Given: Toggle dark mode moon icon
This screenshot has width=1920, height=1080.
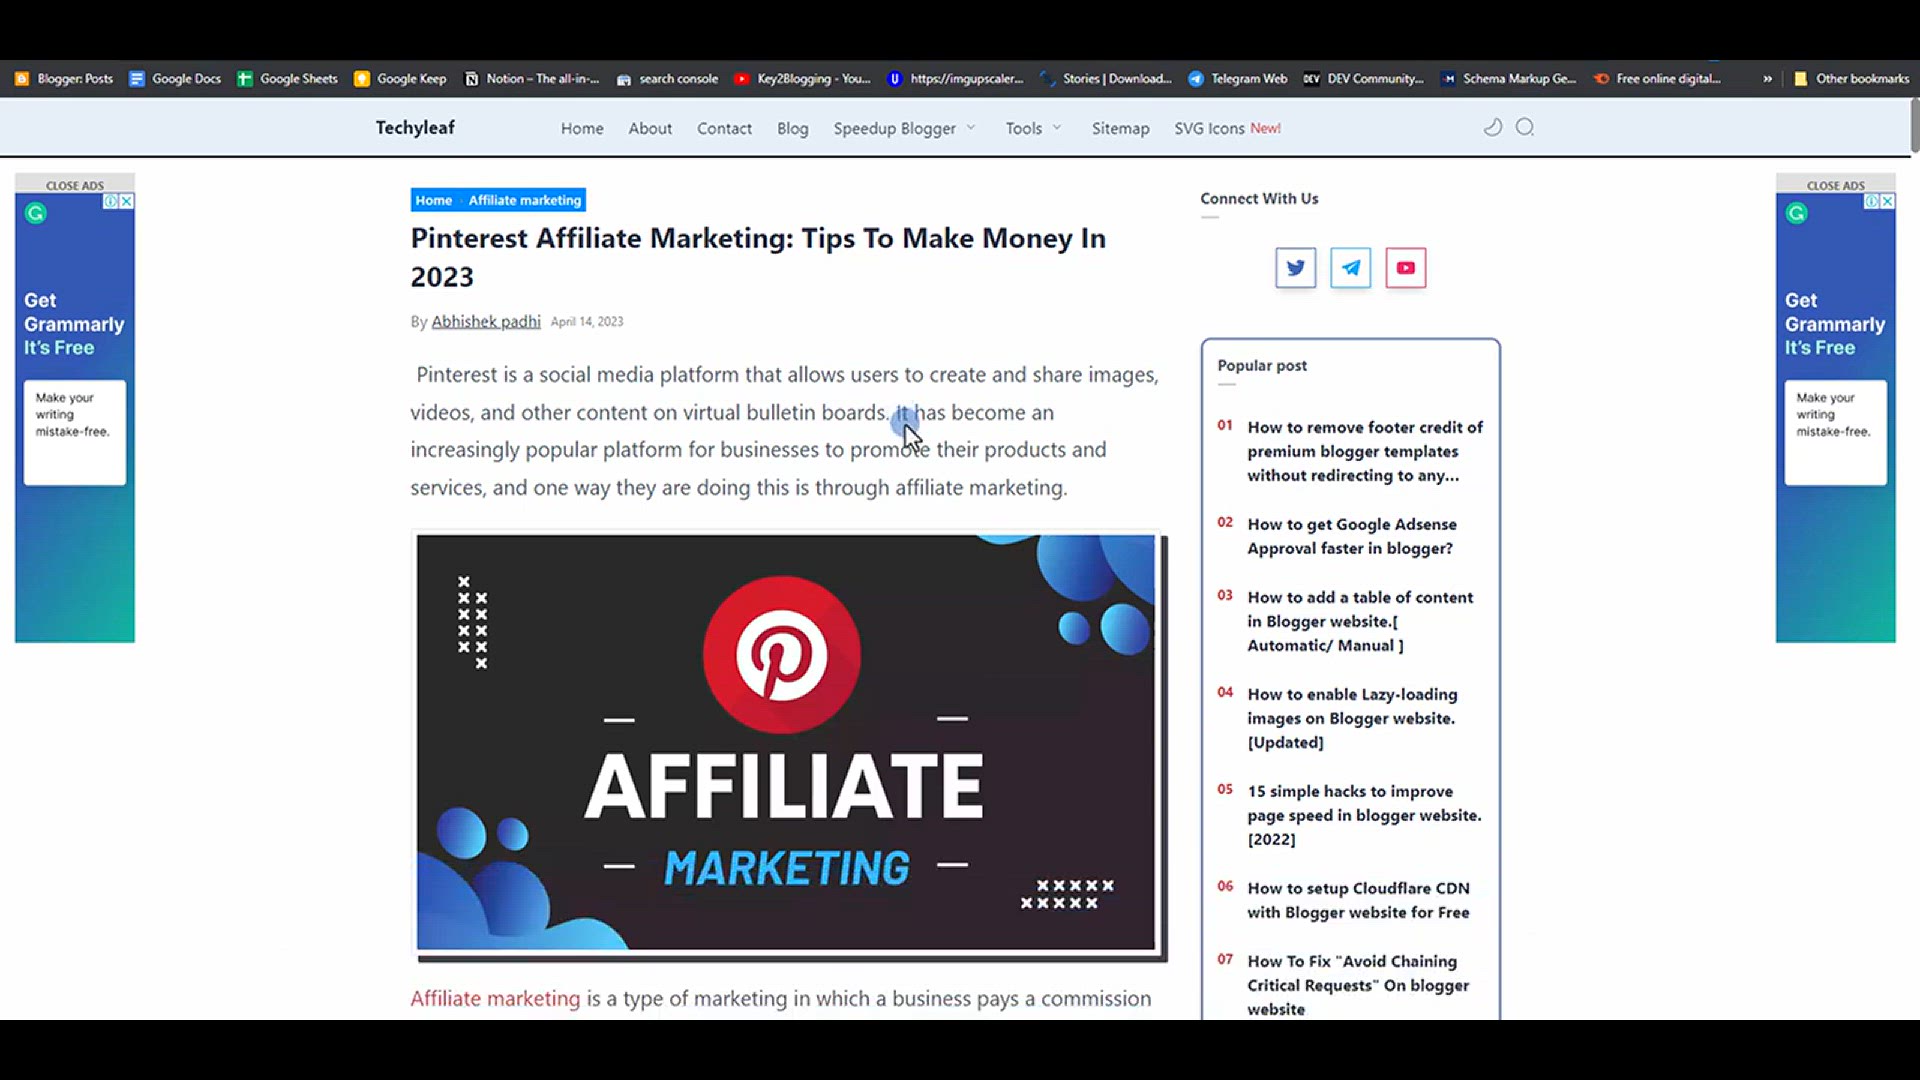Looking at the screenshot, I should tap(1492, 127).
